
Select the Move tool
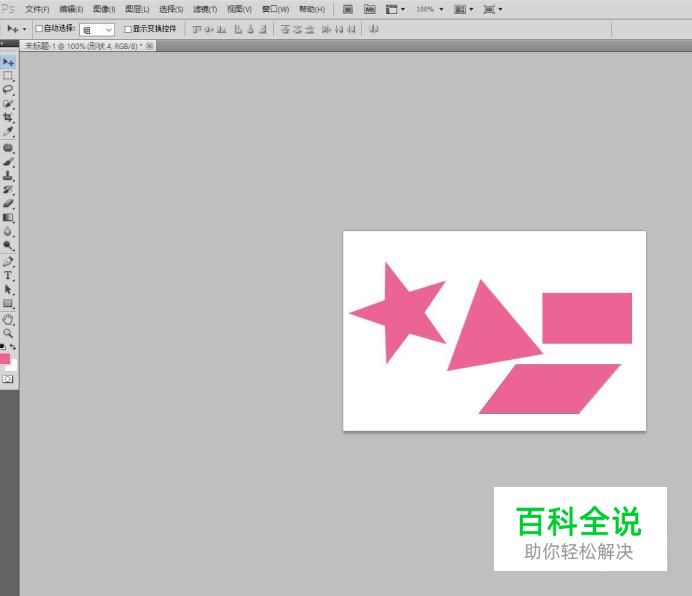click(x=8, y=62)
